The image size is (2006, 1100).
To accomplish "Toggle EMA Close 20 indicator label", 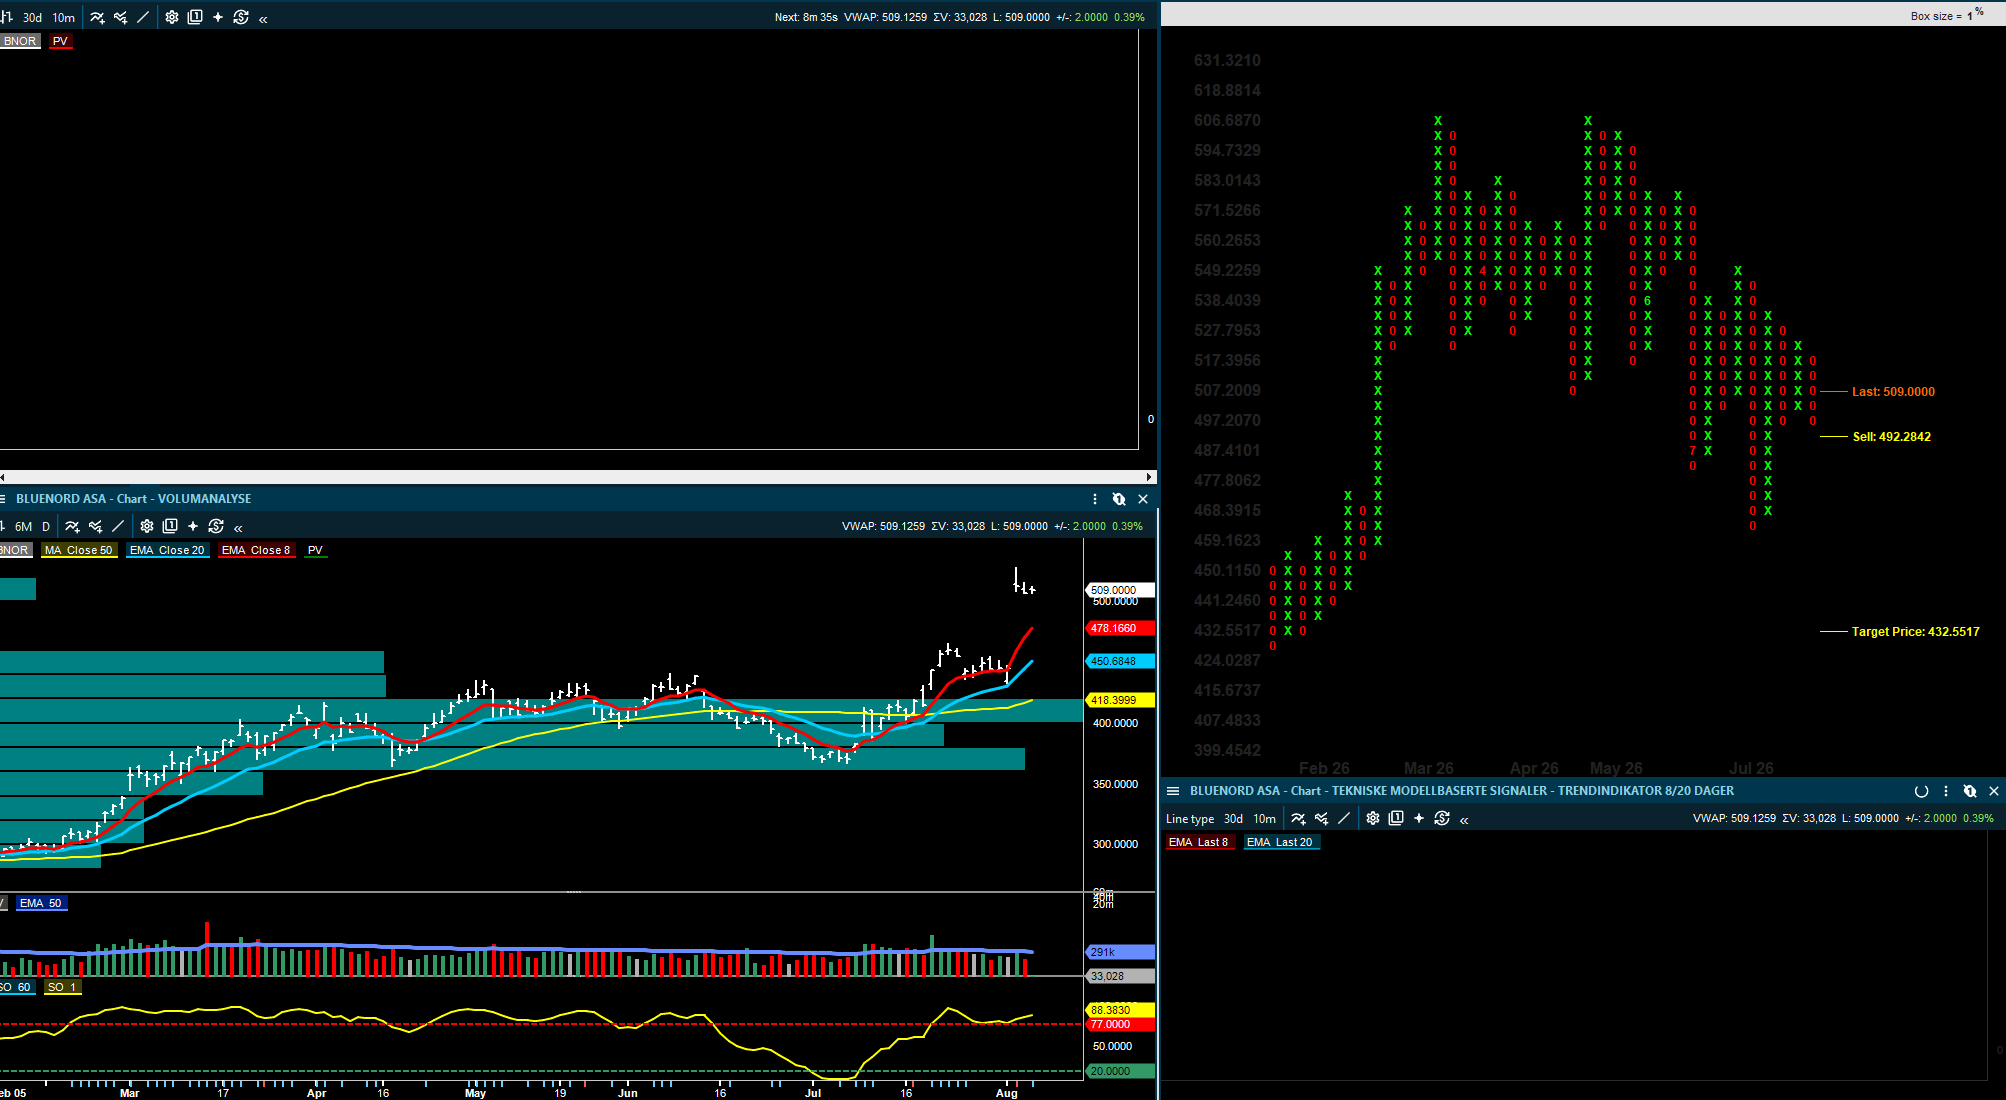I will tap(167, 550).
